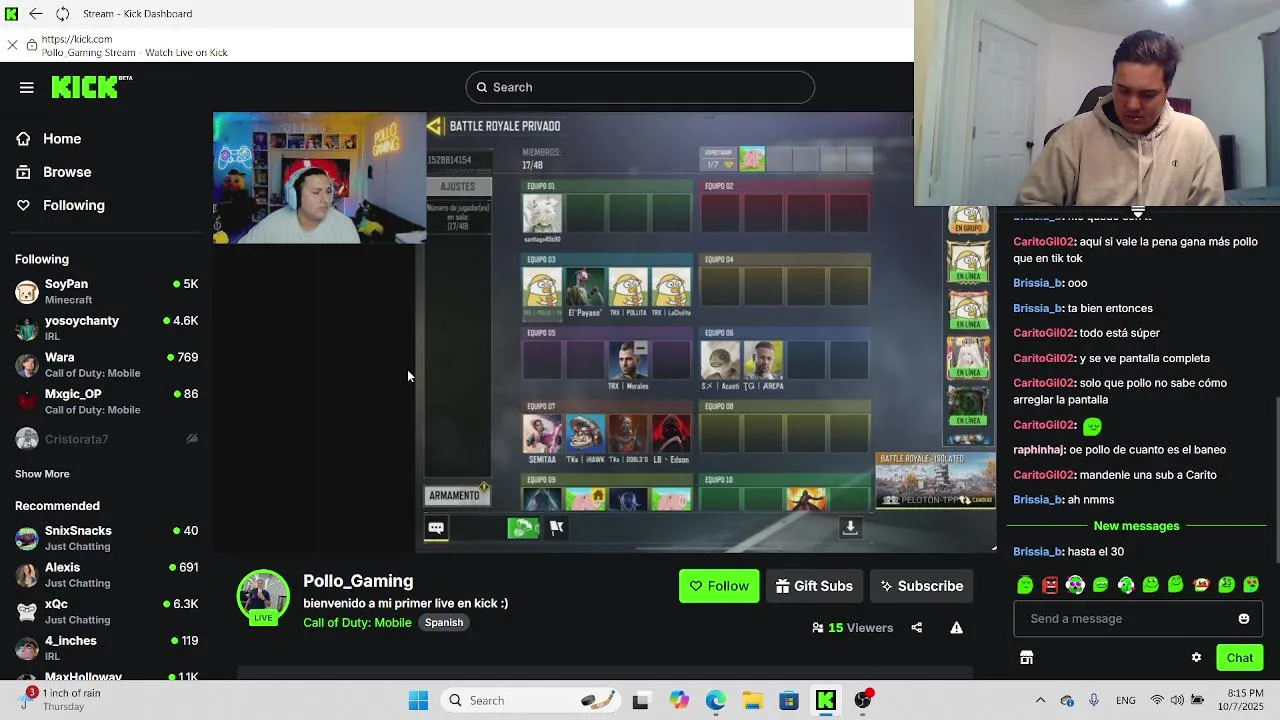Open recommended channel Alexis
Viewport: 1280px width, 720px height.
click(x=107, y=575)
